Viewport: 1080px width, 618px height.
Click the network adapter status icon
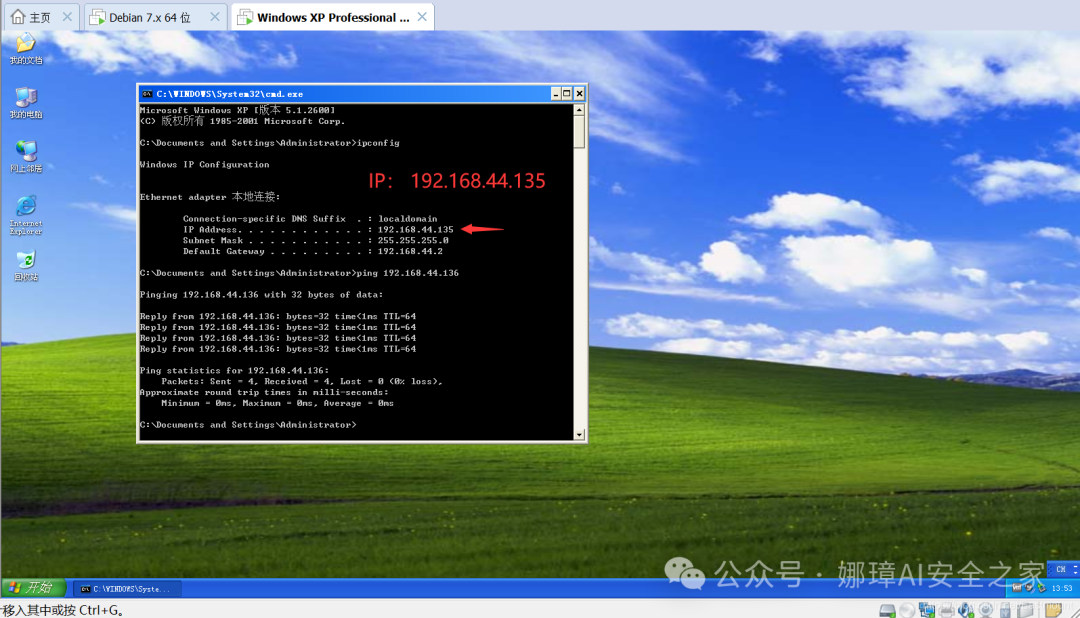click(x=926, y=610)
